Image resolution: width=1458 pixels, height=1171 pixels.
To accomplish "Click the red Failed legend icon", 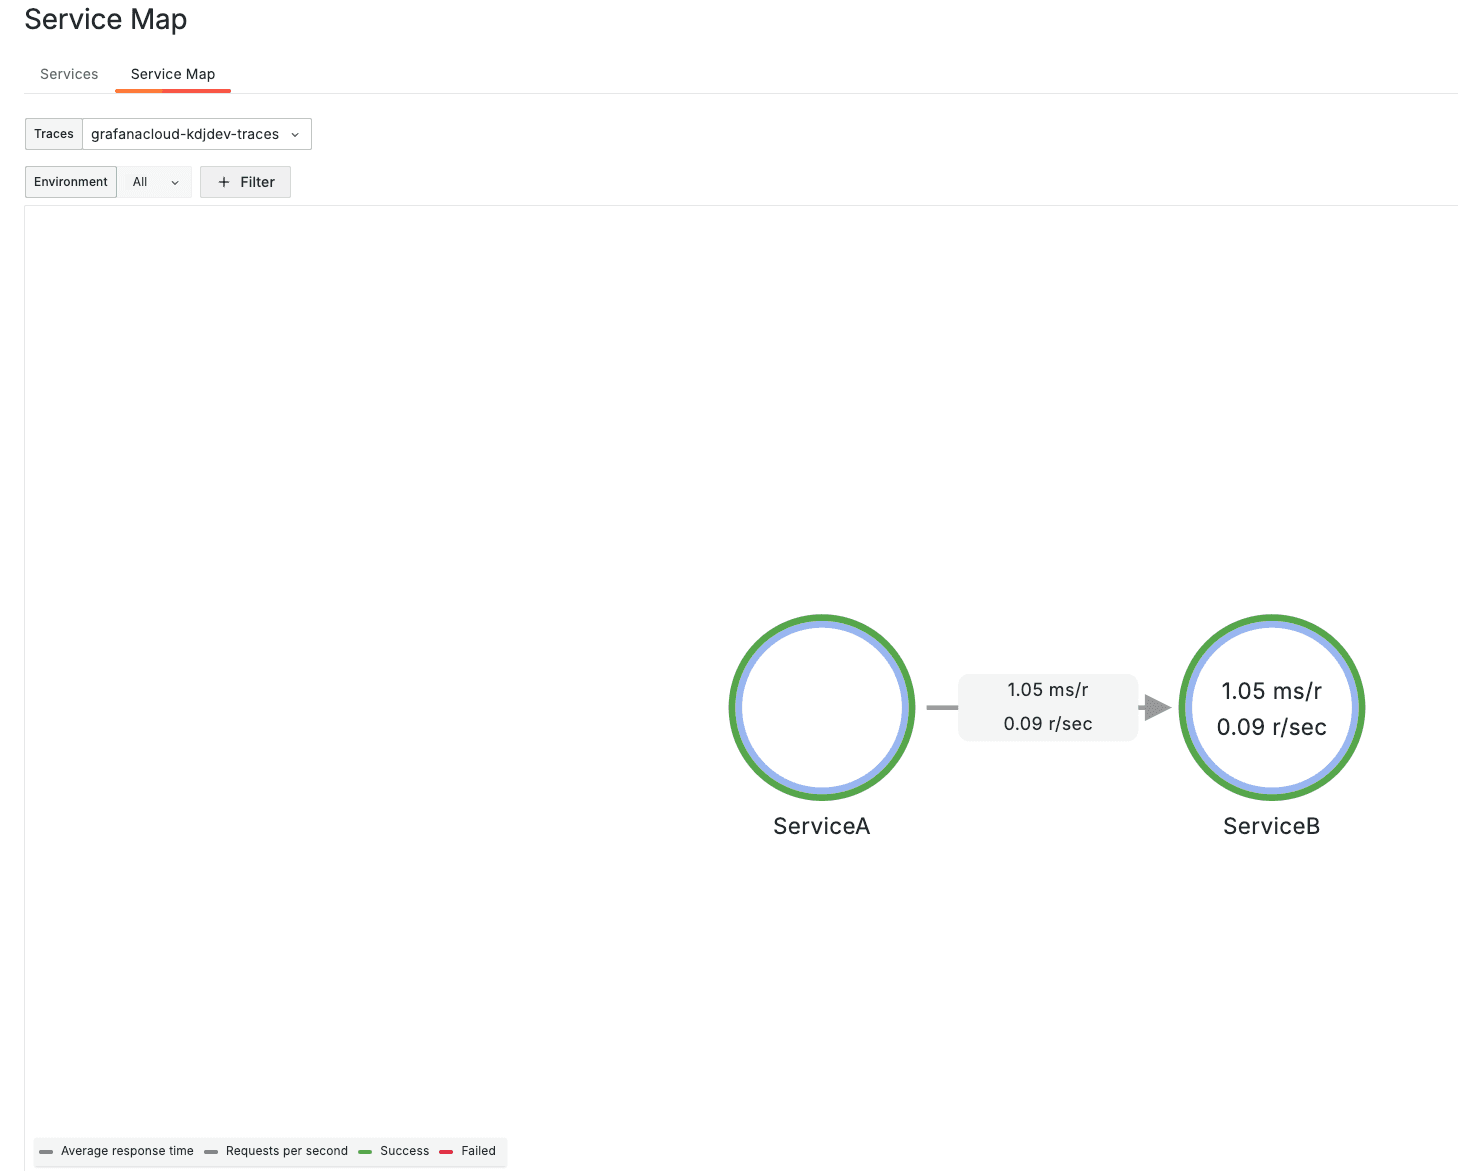I will click(x=446, y=1151).
